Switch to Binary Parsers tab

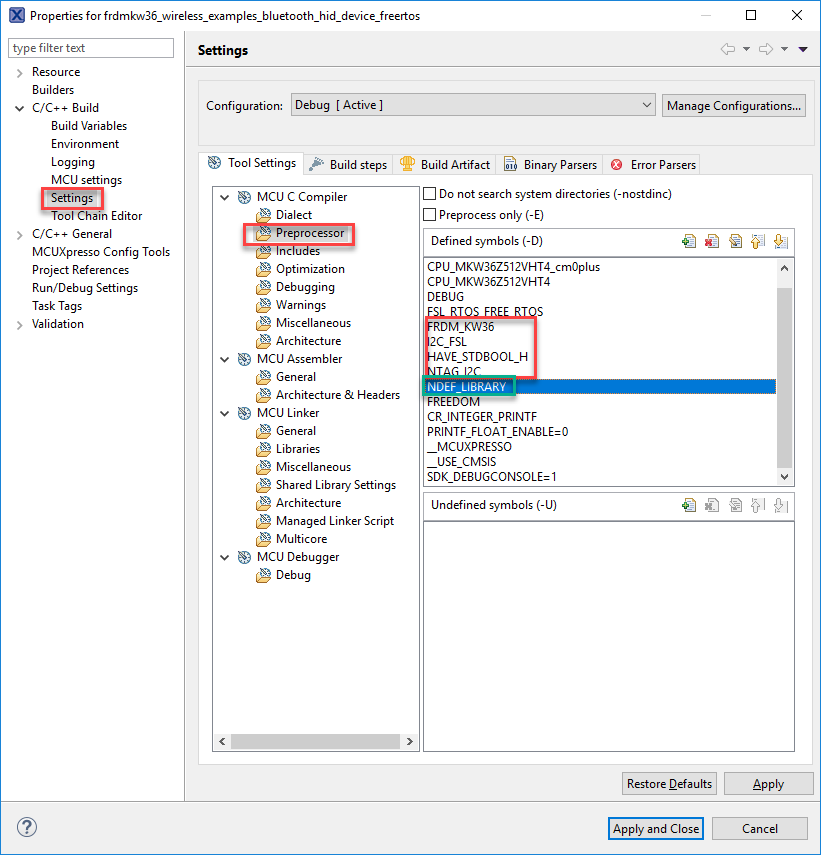pyautogui.click(x=550, y=165)
